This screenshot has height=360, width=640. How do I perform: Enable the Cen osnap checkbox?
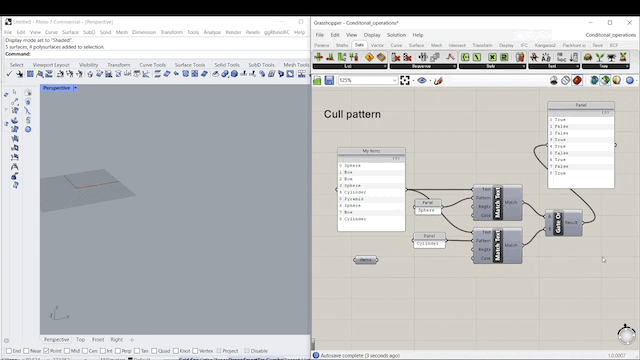pyautogui.click(x=85, y=351)
